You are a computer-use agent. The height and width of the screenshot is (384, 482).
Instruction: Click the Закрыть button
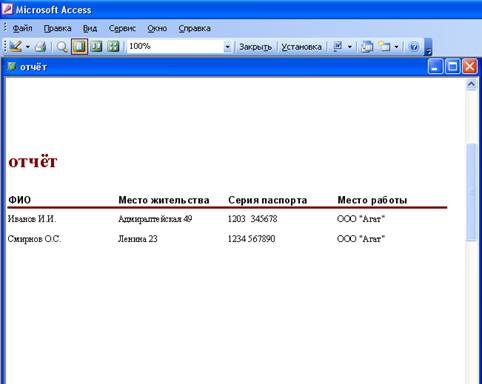(255, 47)
